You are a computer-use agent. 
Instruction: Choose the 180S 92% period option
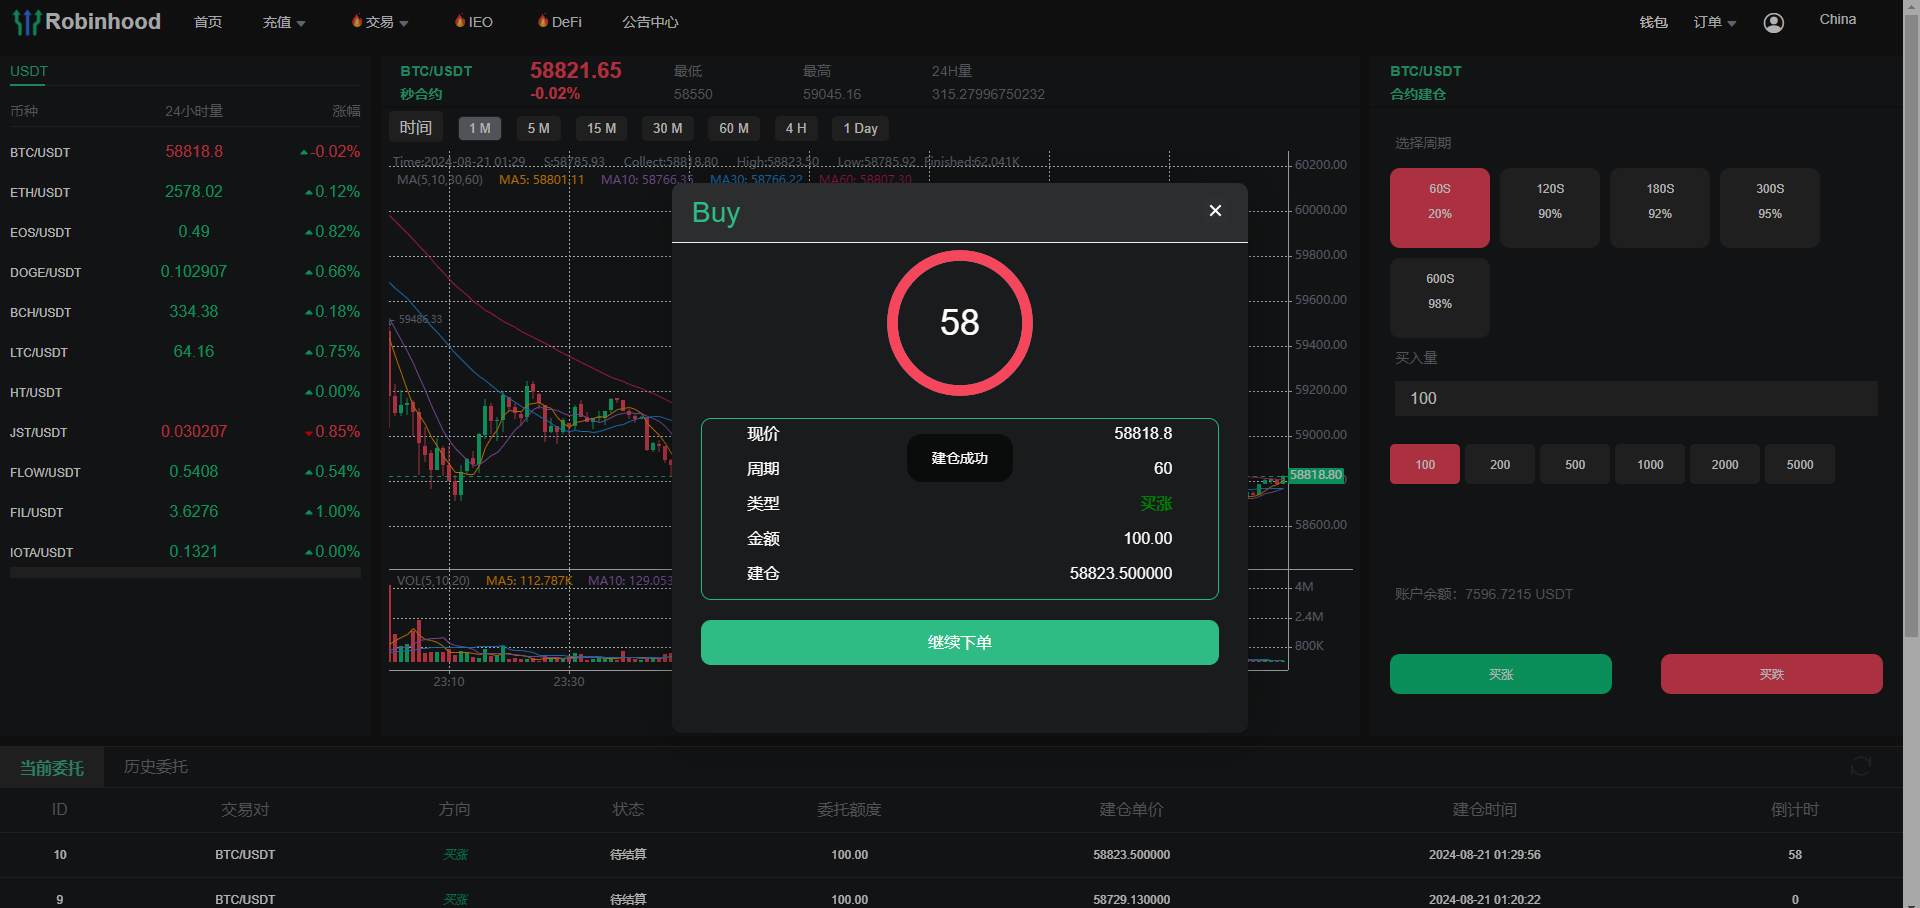1660,208
